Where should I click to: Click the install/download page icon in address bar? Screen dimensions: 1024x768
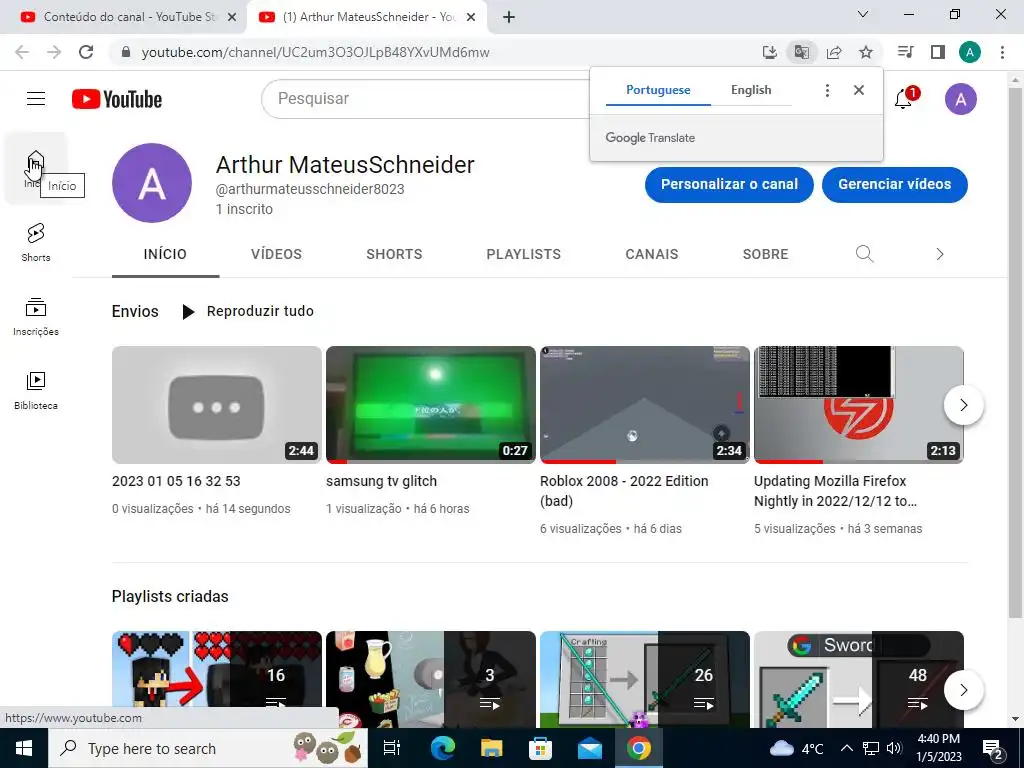(770, 52)
